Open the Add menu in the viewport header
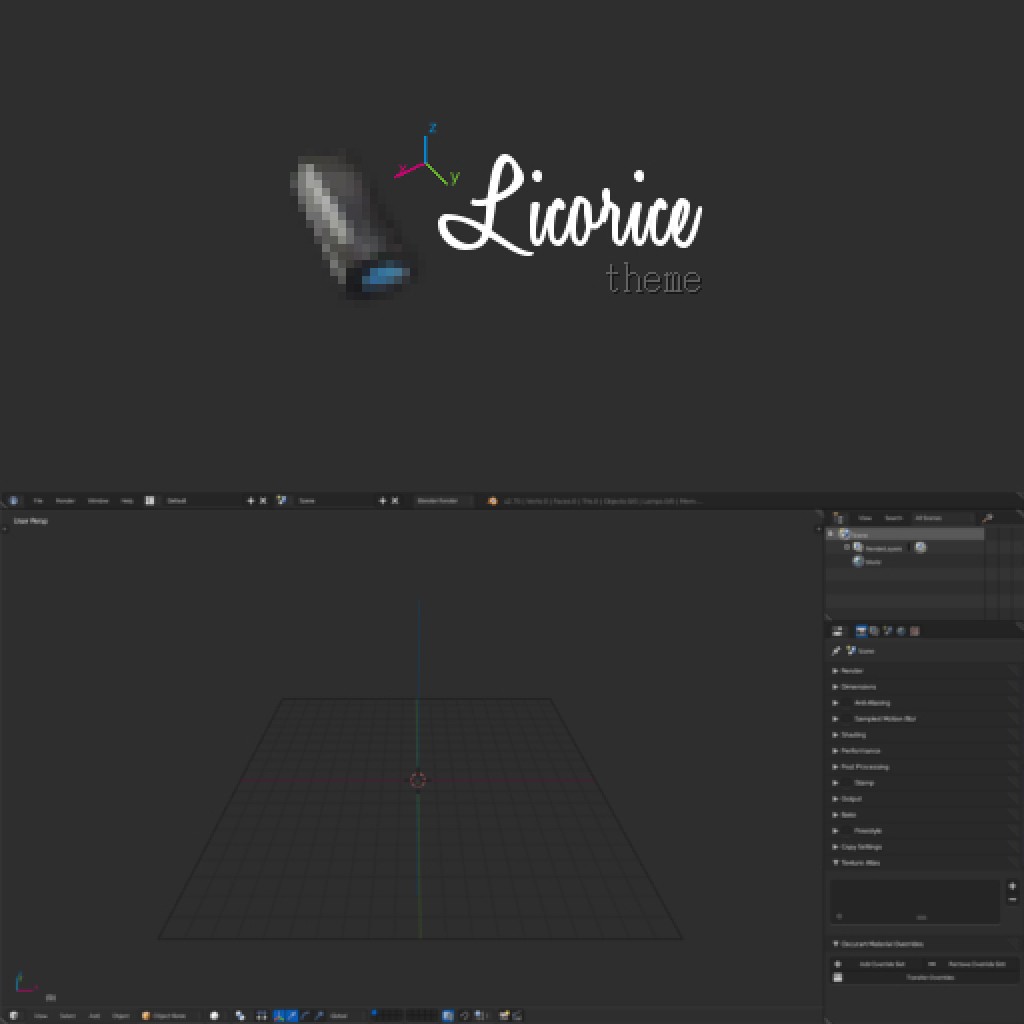 coord(96,1016)
